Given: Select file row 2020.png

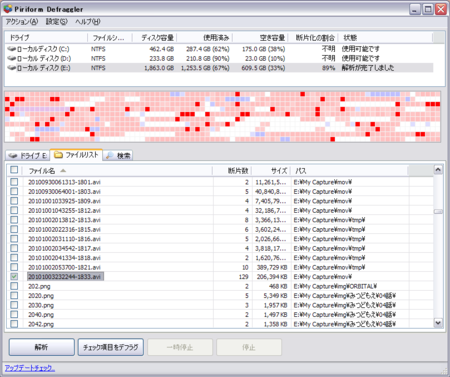Looking at the screenshot, I should click(x=220, y=296).
